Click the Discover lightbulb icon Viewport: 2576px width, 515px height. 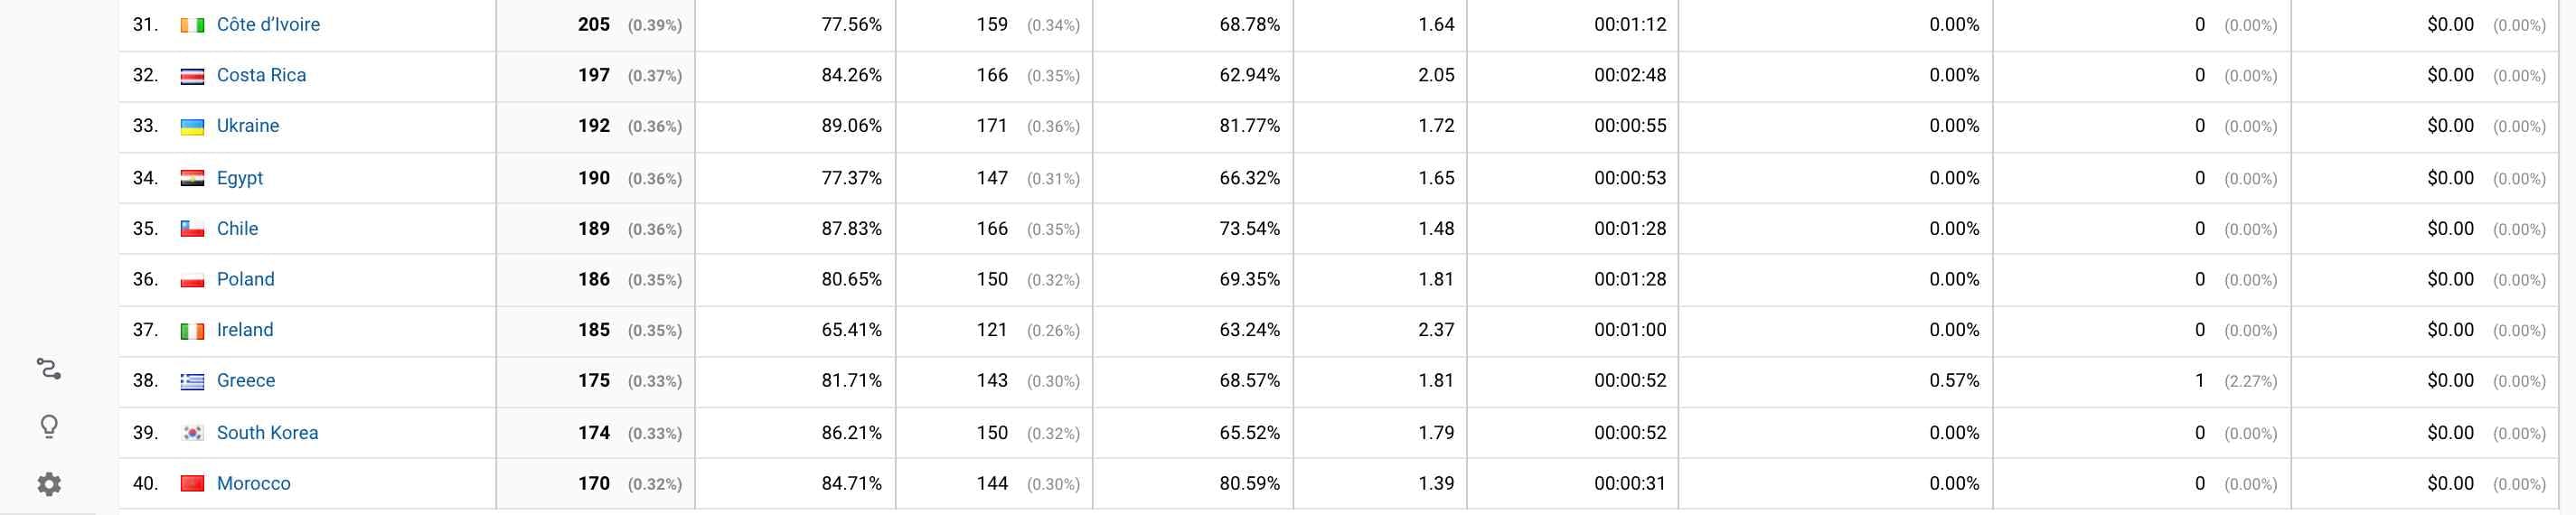coord(48,427)
